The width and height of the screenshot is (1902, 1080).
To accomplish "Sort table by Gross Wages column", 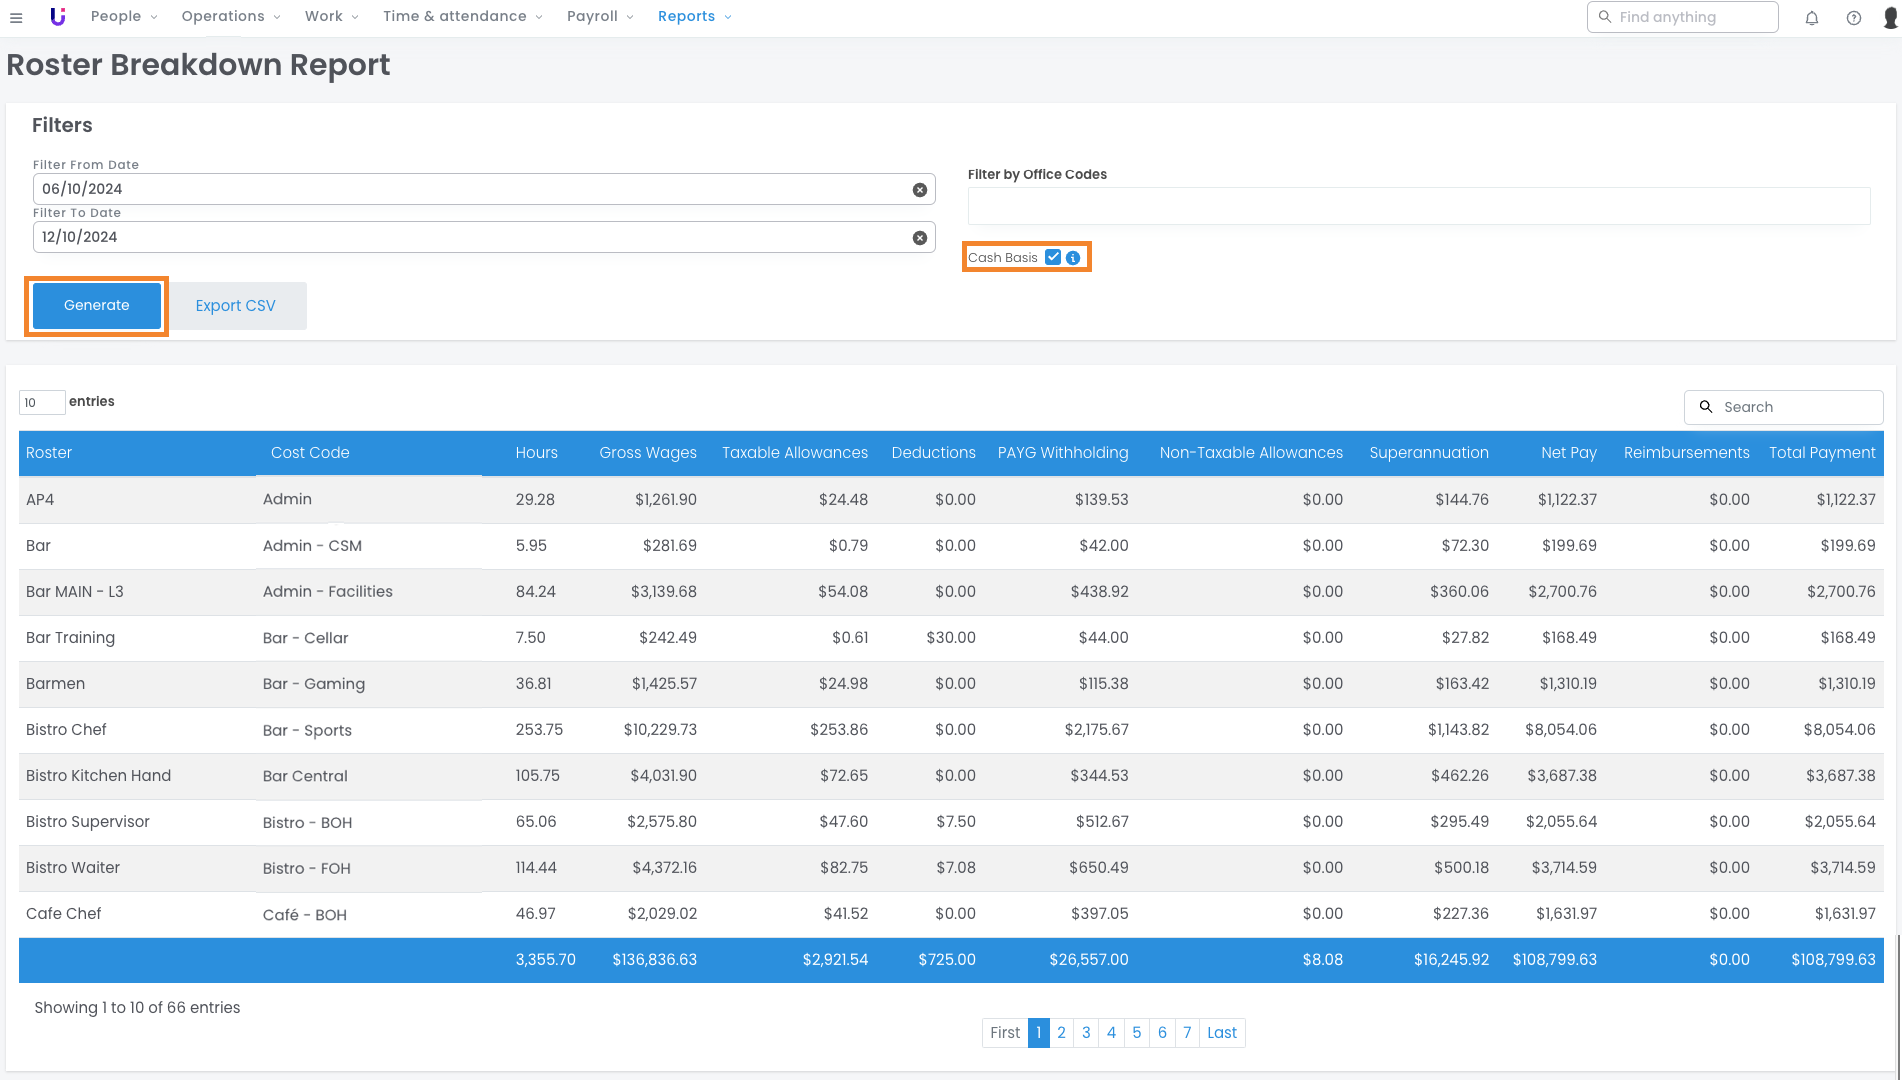I will click(648, 453).
